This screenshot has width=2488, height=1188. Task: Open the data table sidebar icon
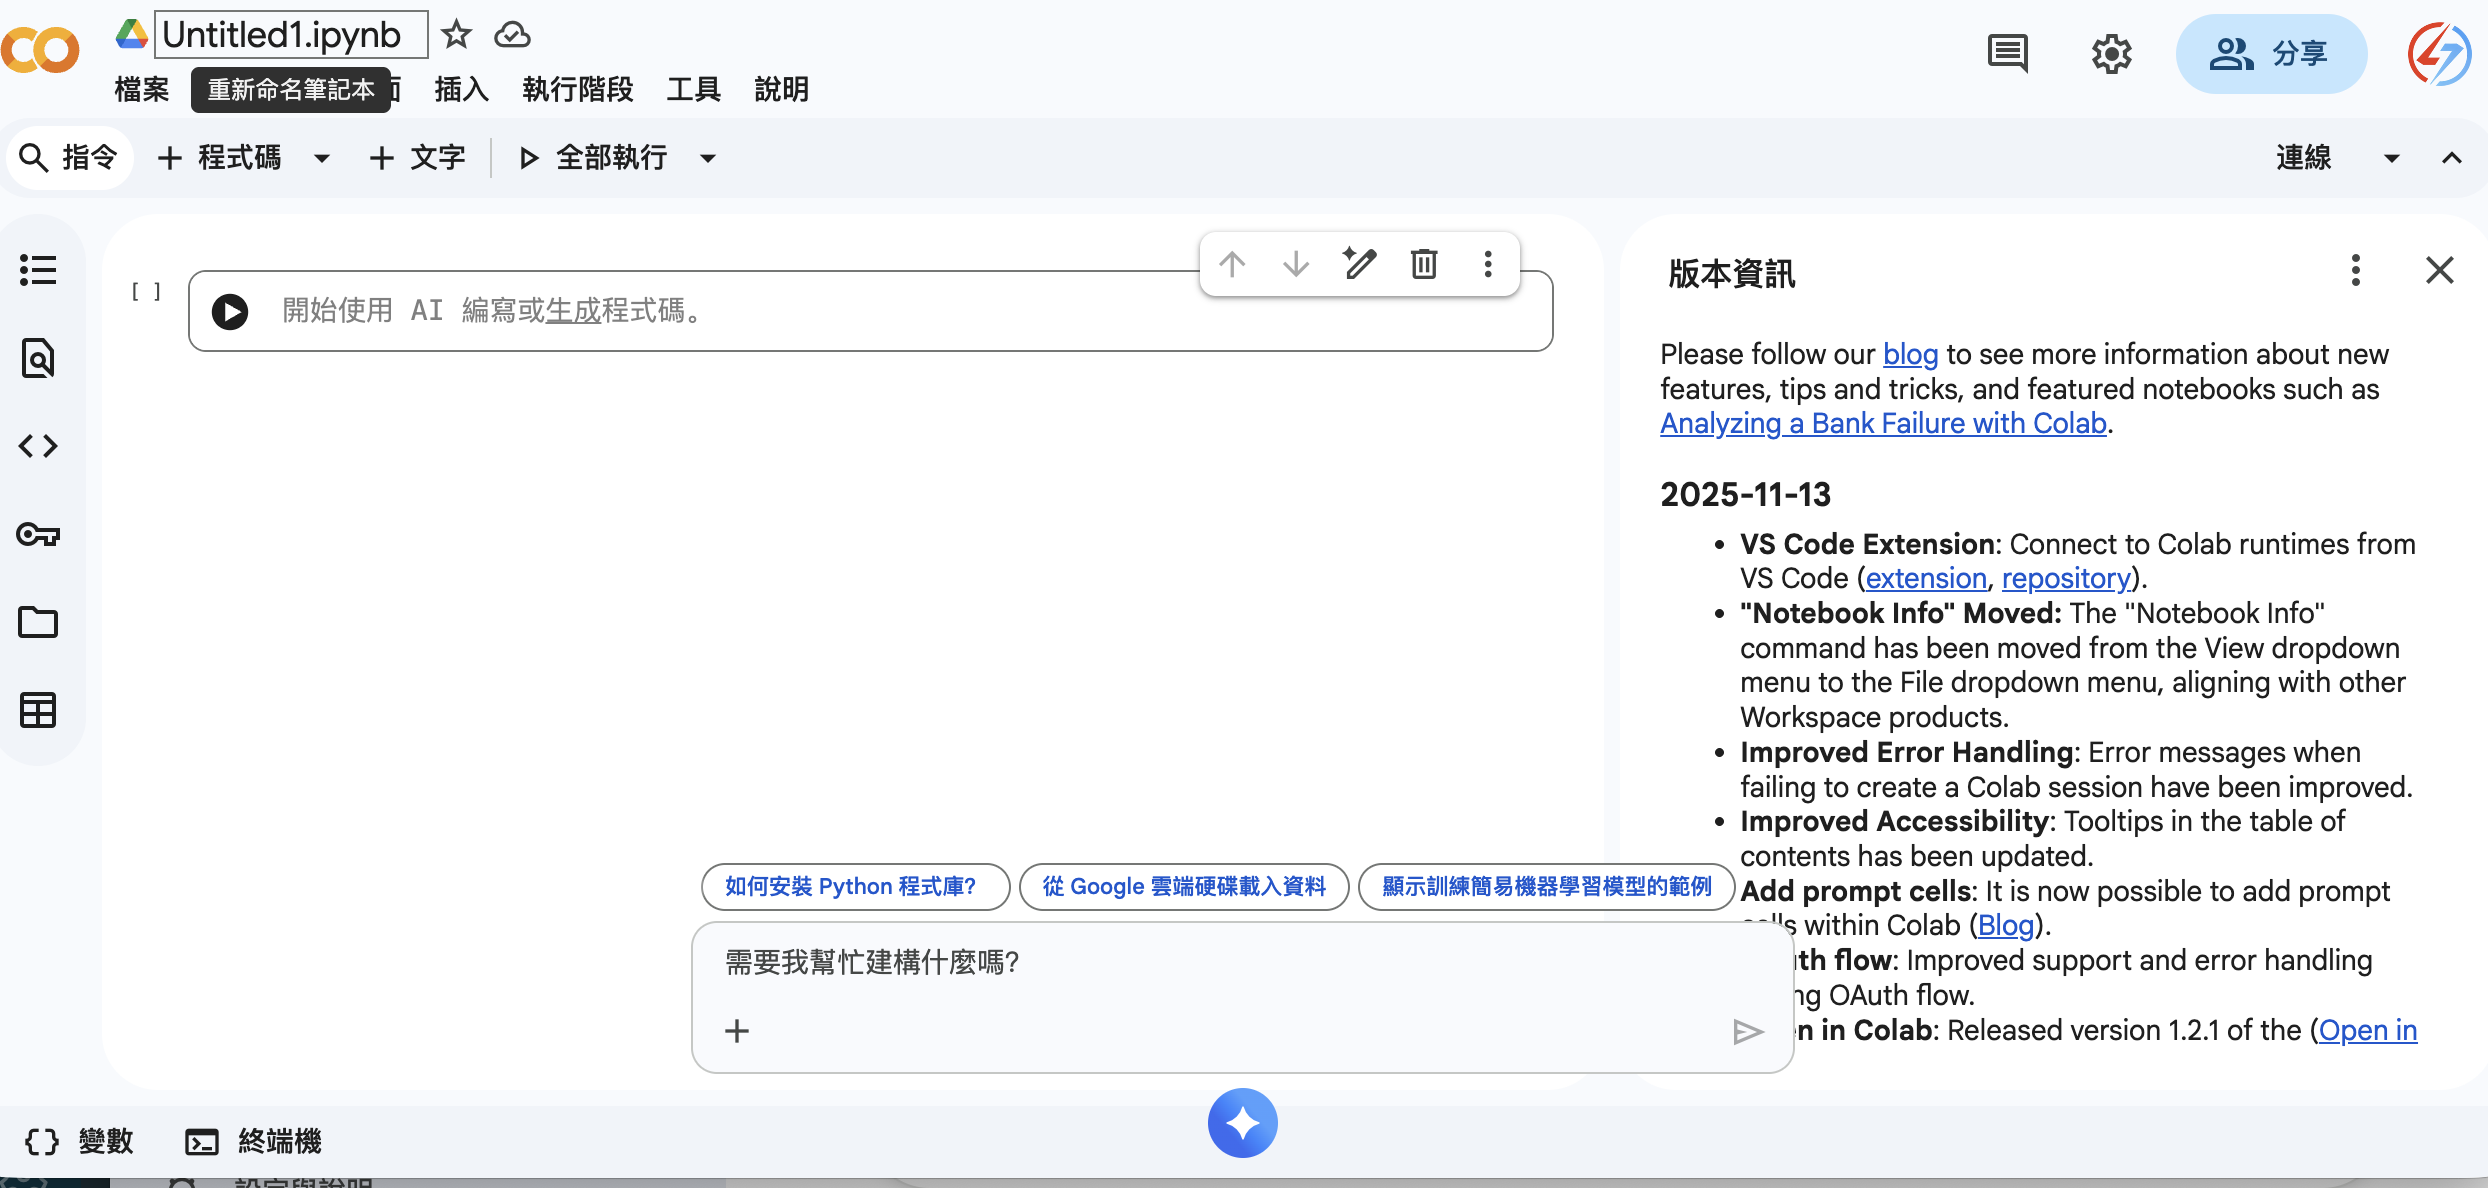tap(38, 710)
